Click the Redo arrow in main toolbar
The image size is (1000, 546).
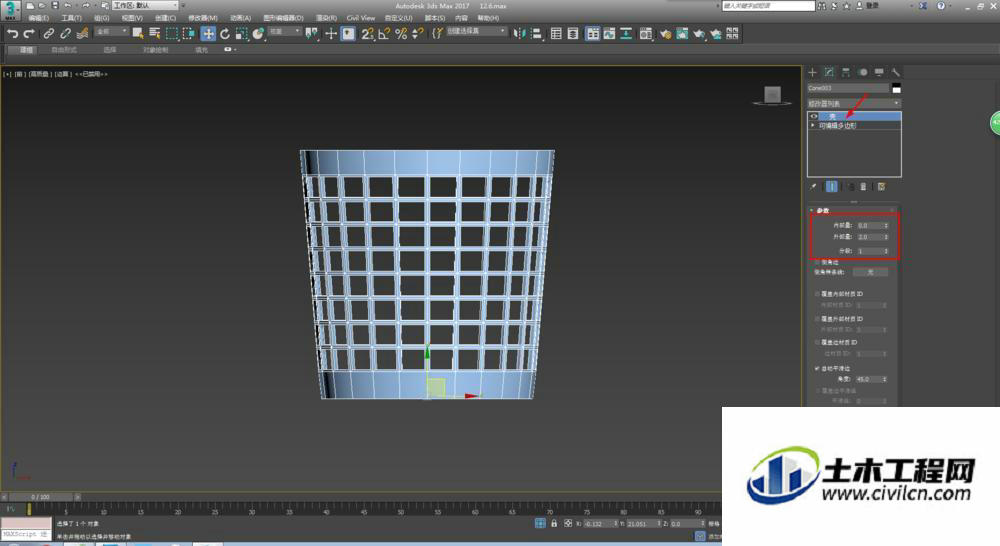pyautogui.click(x=29, y=34)
